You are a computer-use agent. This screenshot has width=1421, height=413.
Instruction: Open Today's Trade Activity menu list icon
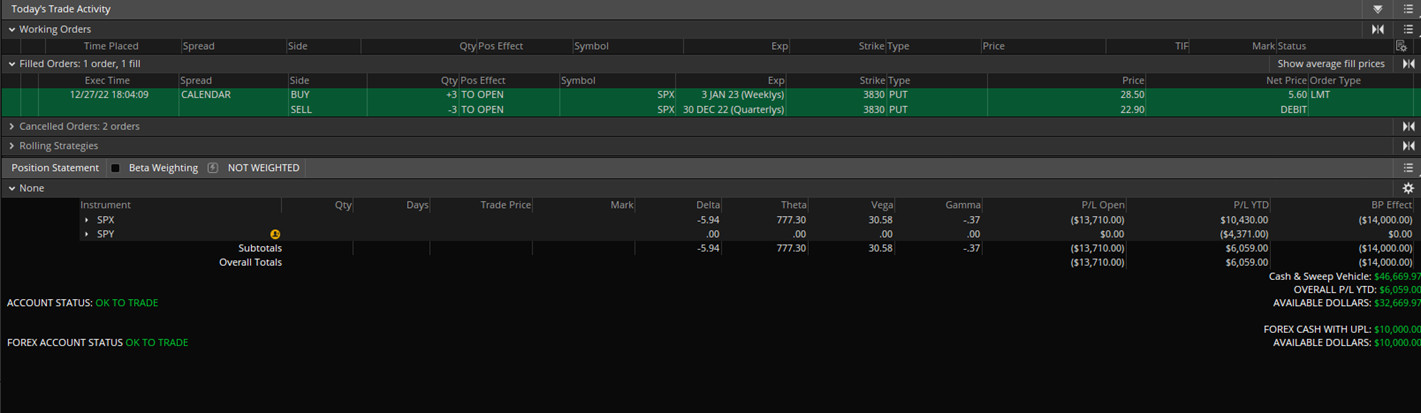coord(1408,9)
